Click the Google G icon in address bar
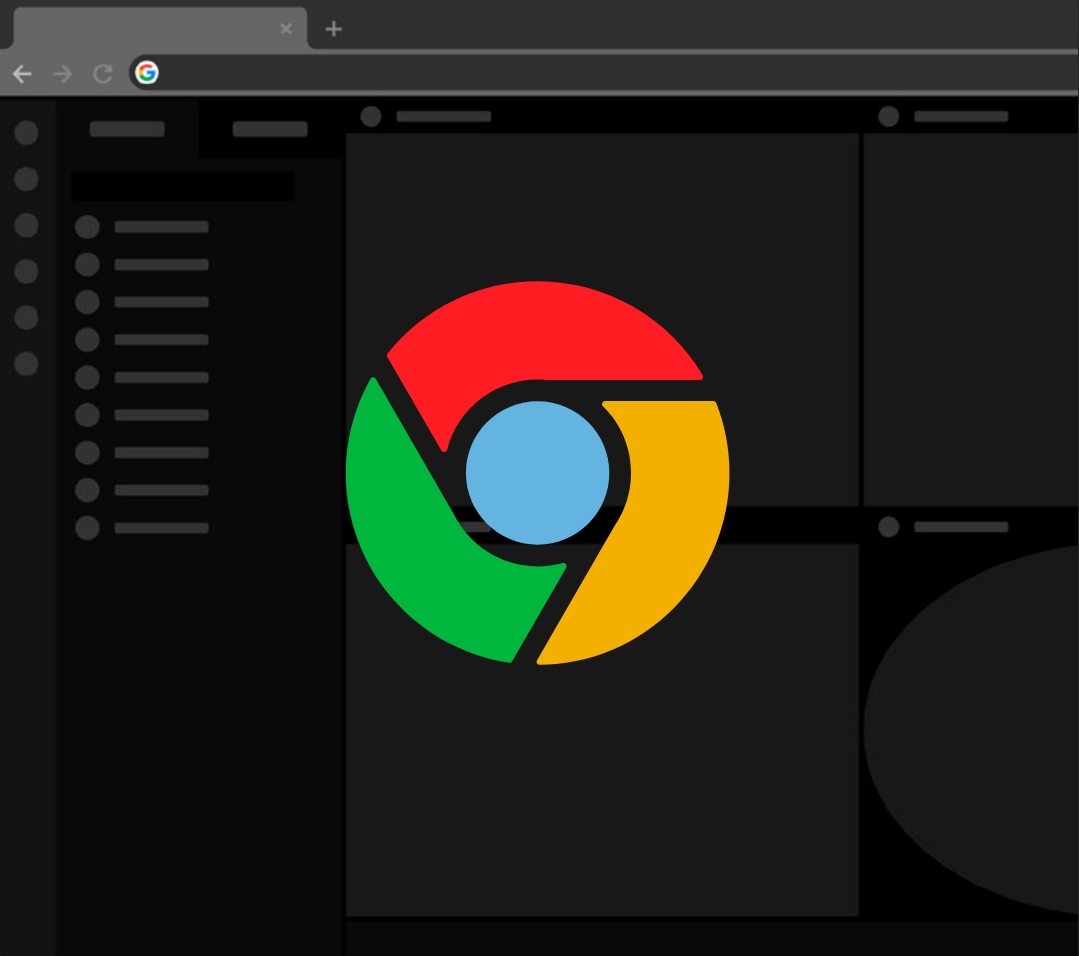Viewport: 1079px width, 956px height. coord(147,73)
